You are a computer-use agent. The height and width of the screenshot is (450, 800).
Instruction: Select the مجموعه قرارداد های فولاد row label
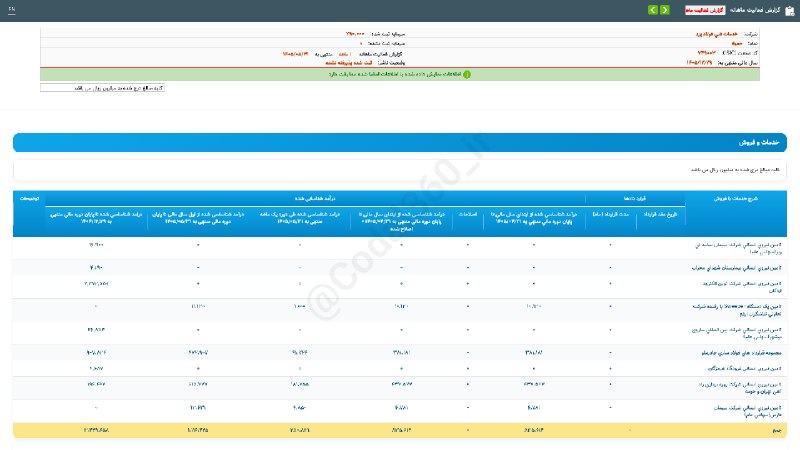click(x=741, y=353)
